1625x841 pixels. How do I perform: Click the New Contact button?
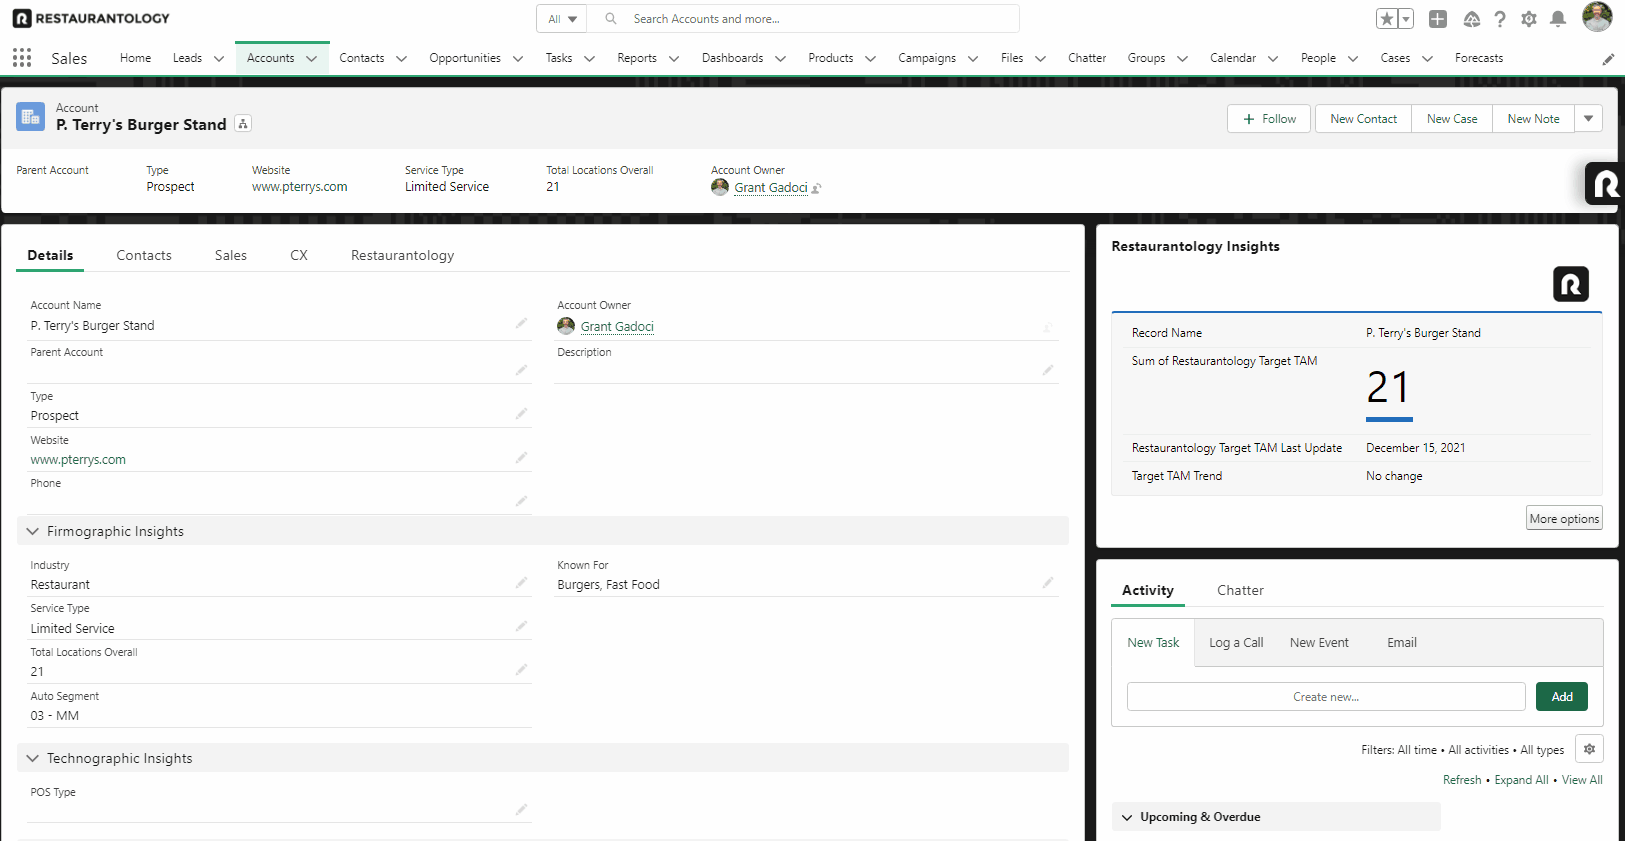coord(1363,119)
